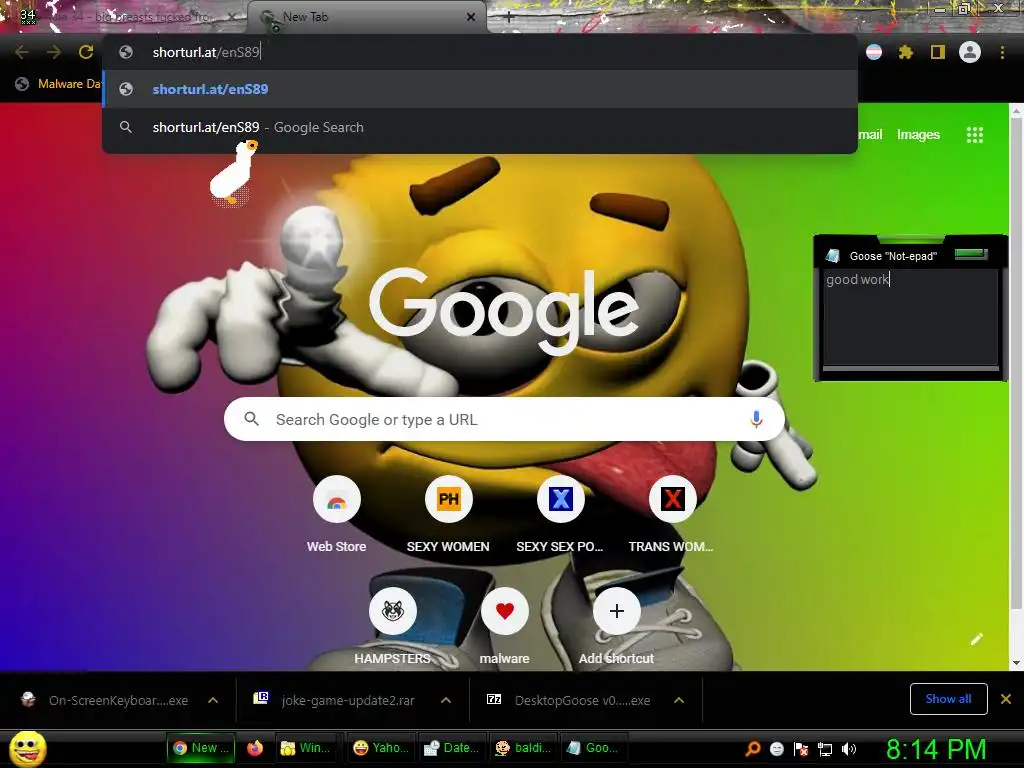Click the network tray icon

(x=825, y=749)
